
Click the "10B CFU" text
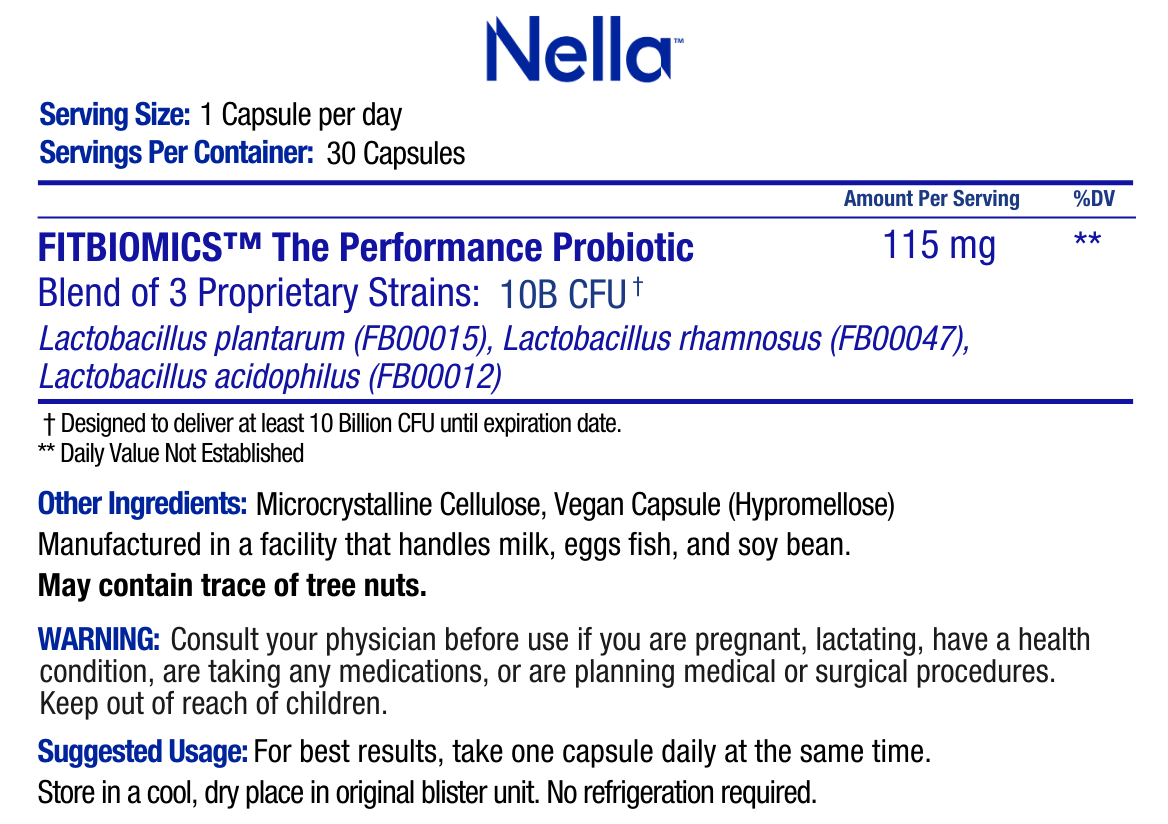[561, 294]
